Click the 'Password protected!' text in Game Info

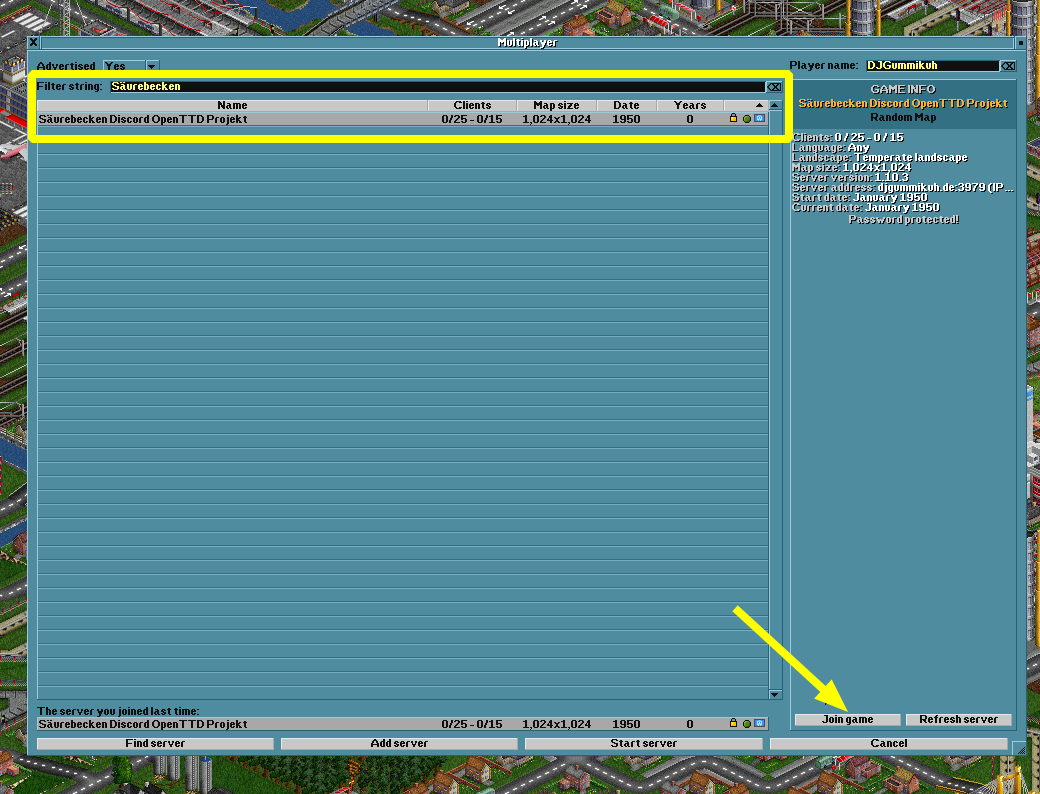903,220
